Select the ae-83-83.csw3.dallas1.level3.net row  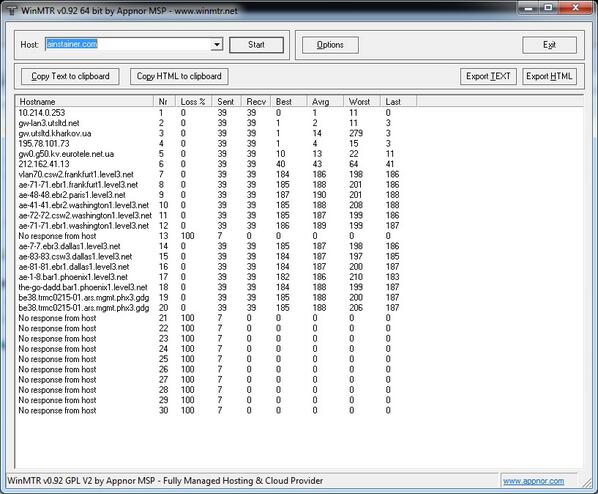click(216, 256)
